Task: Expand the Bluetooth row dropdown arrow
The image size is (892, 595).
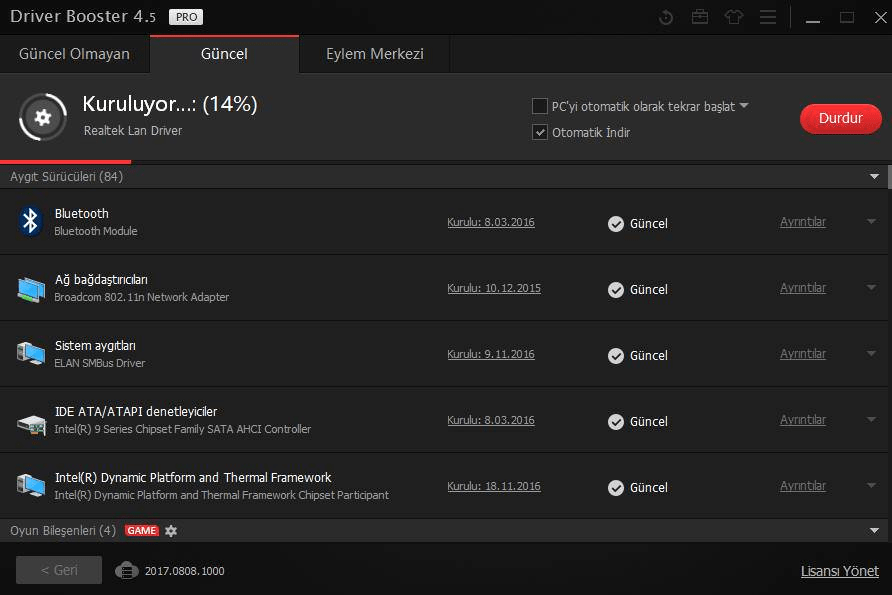Action: click(x=871, y=222)
